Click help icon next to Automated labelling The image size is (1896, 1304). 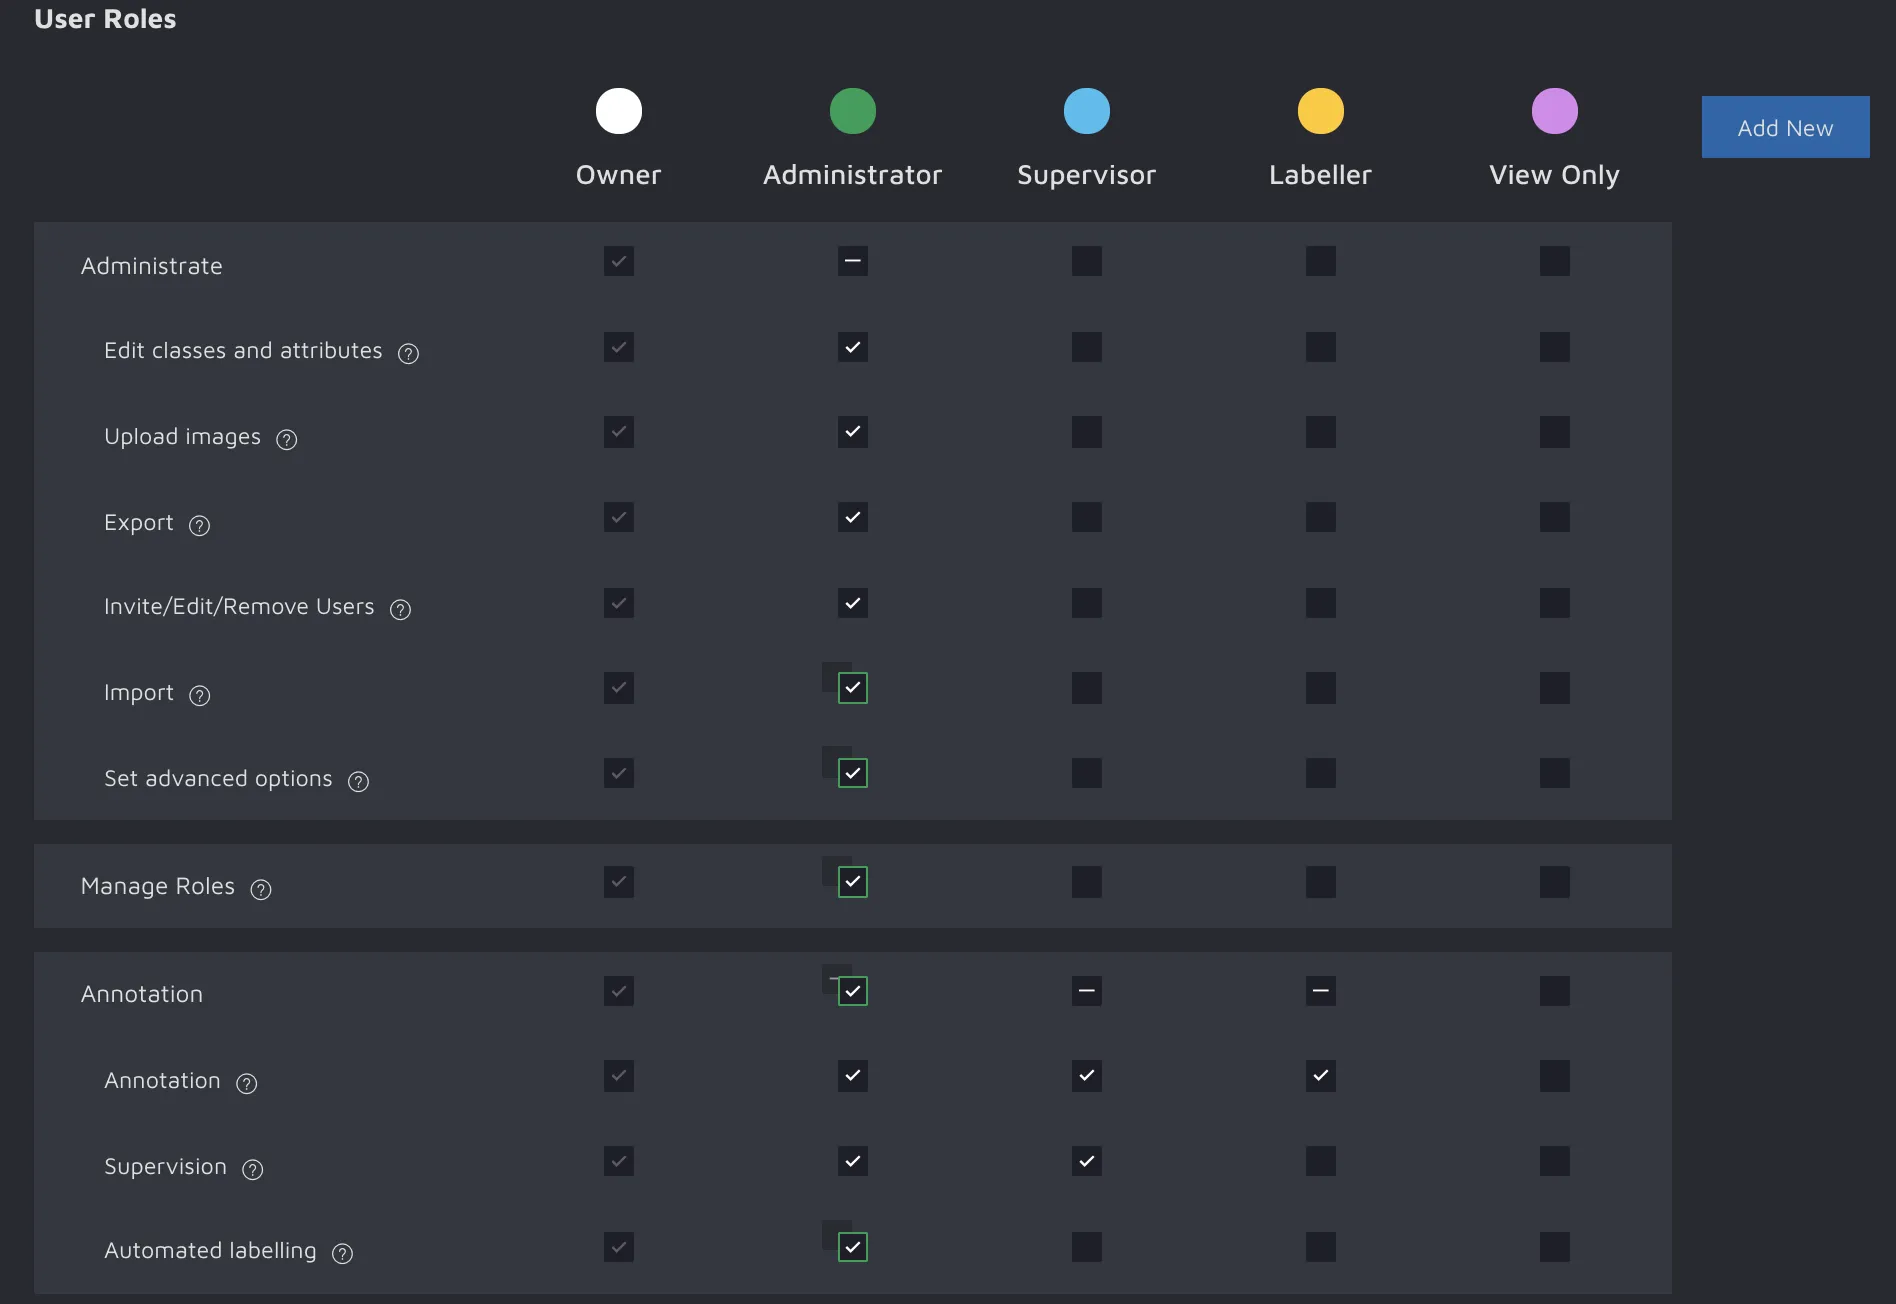(x=342, y=1253)
